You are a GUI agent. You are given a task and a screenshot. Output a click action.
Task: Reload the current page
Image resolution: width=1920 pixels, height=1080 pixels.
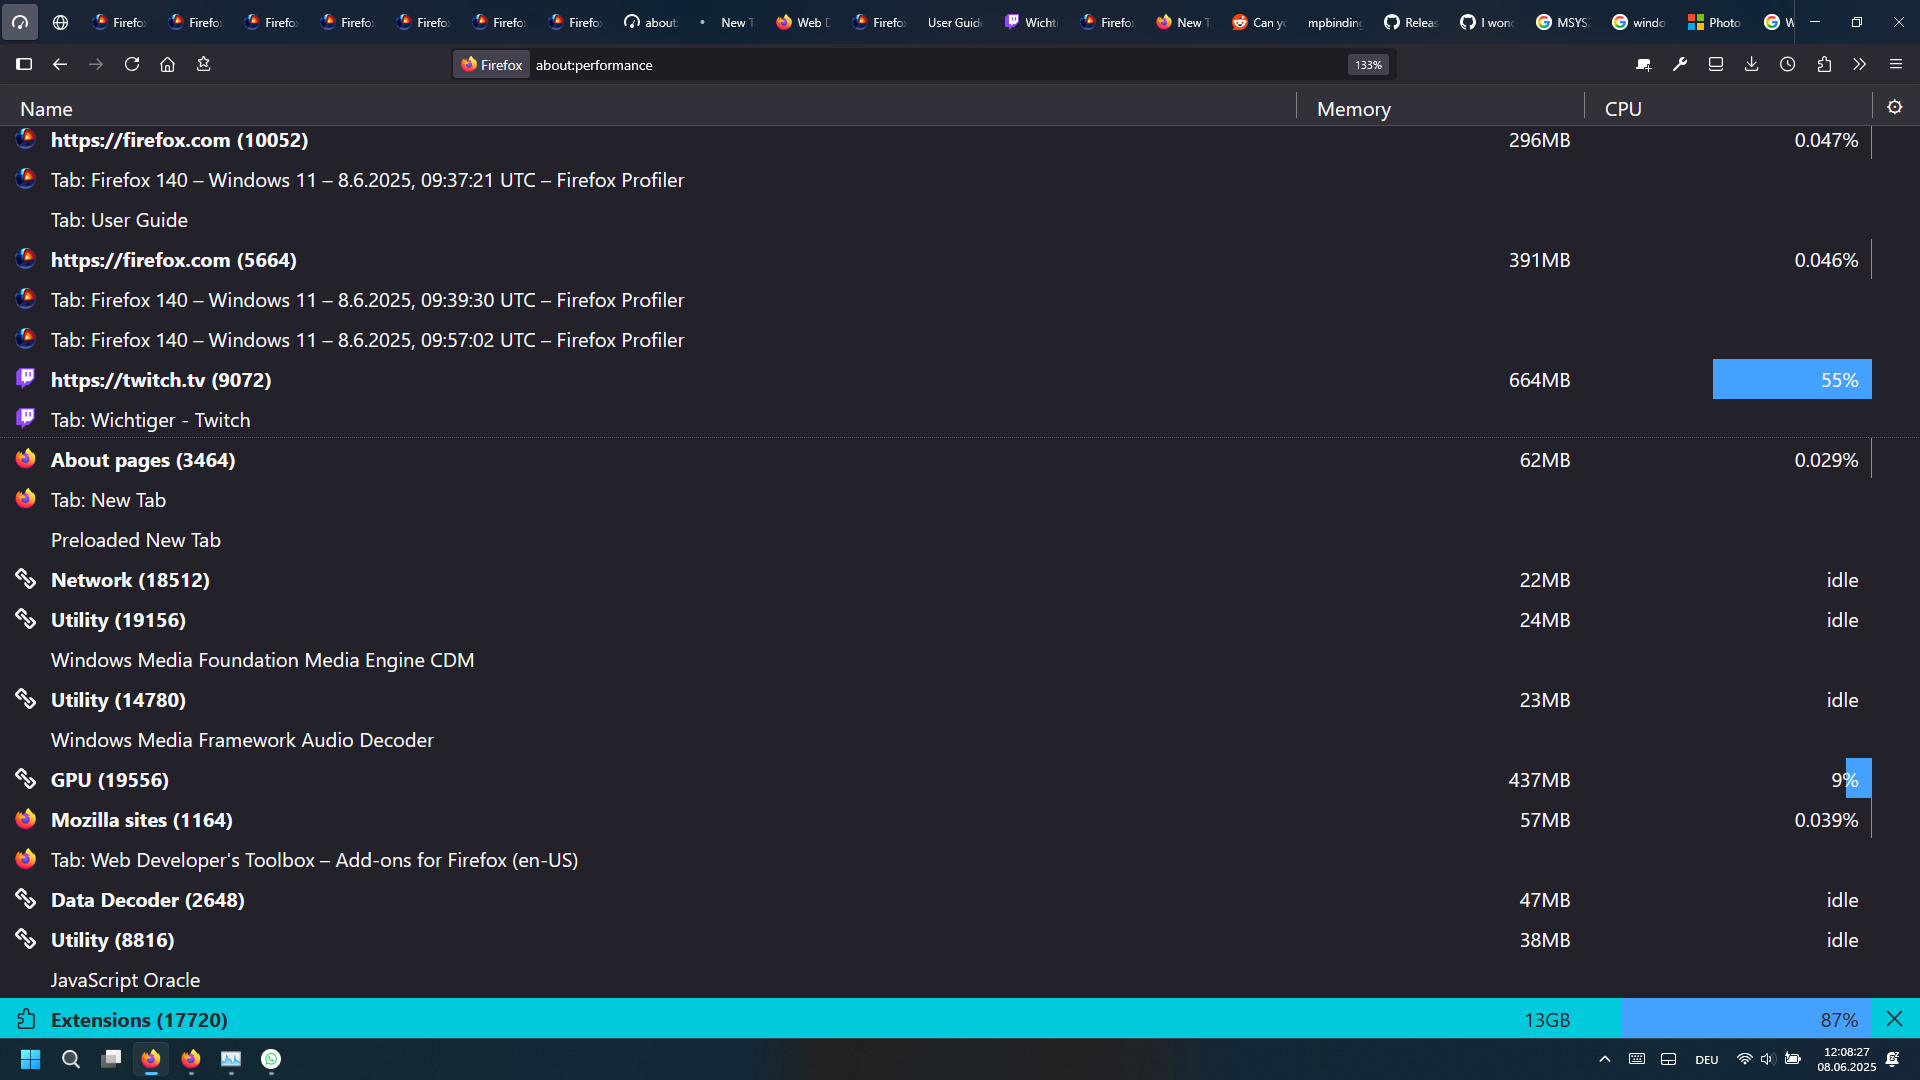(132, 64)
